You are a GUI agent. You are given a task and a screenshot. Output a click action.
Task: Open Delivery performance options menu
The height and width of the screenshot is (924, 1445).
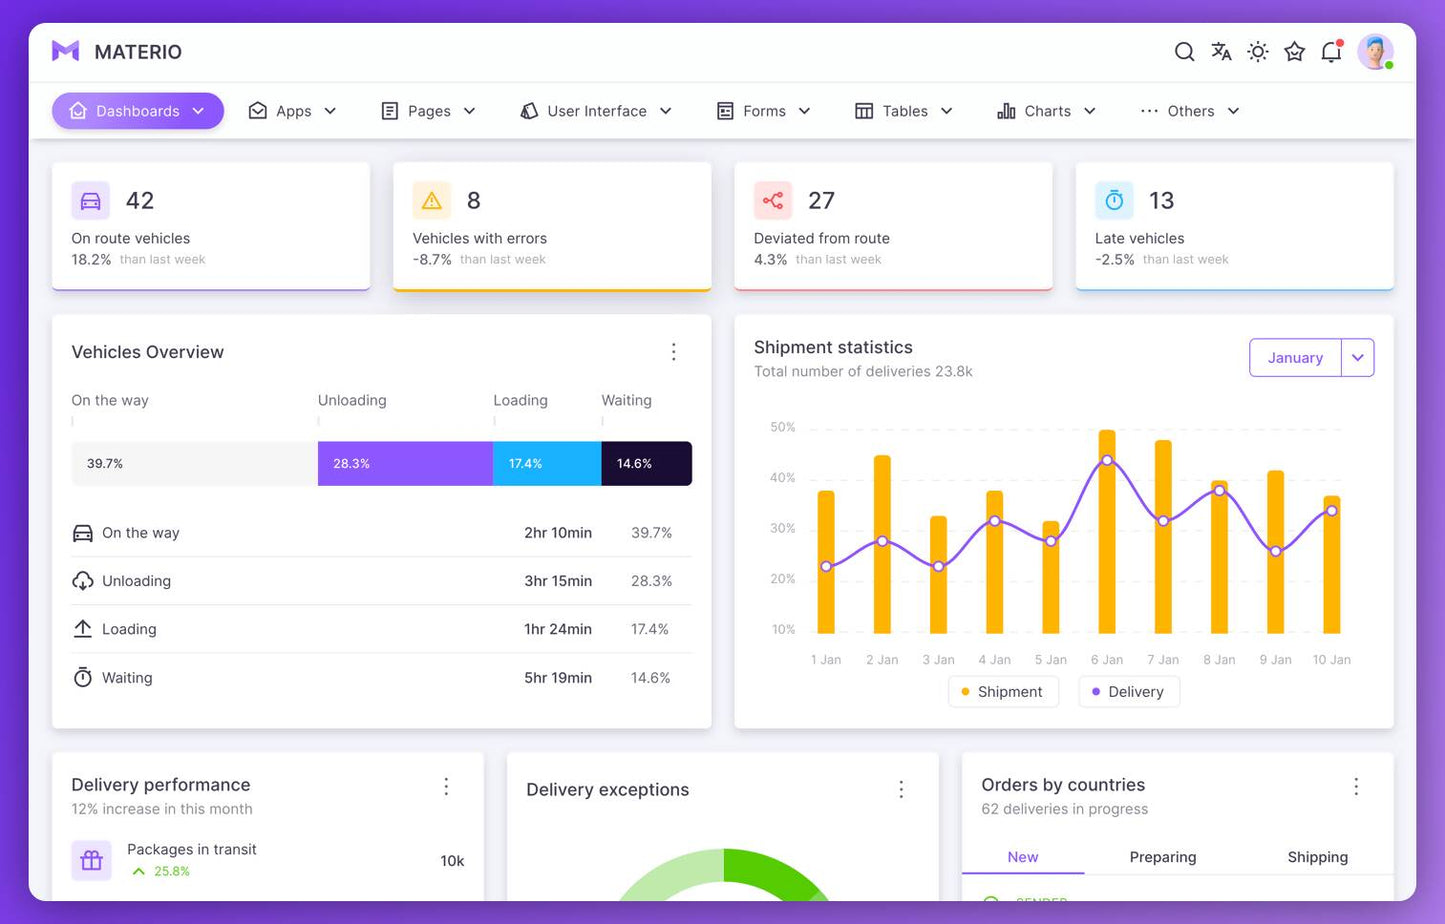pyautogui.click(x=446, y=787)
